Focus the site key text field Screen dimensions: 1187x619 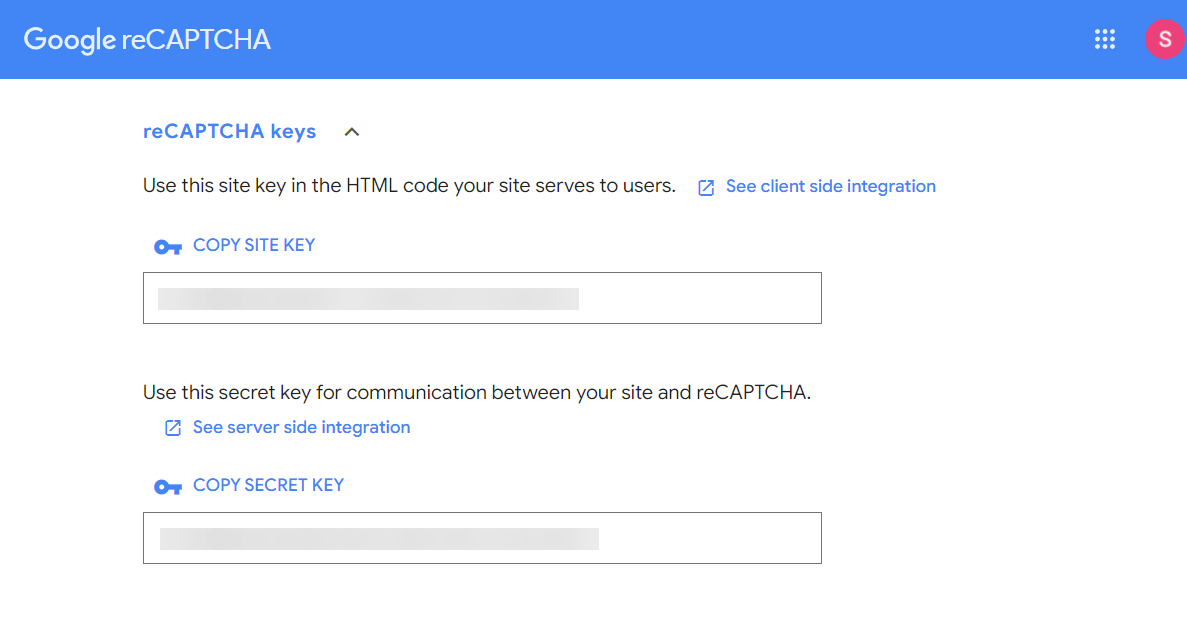[482, 298]
